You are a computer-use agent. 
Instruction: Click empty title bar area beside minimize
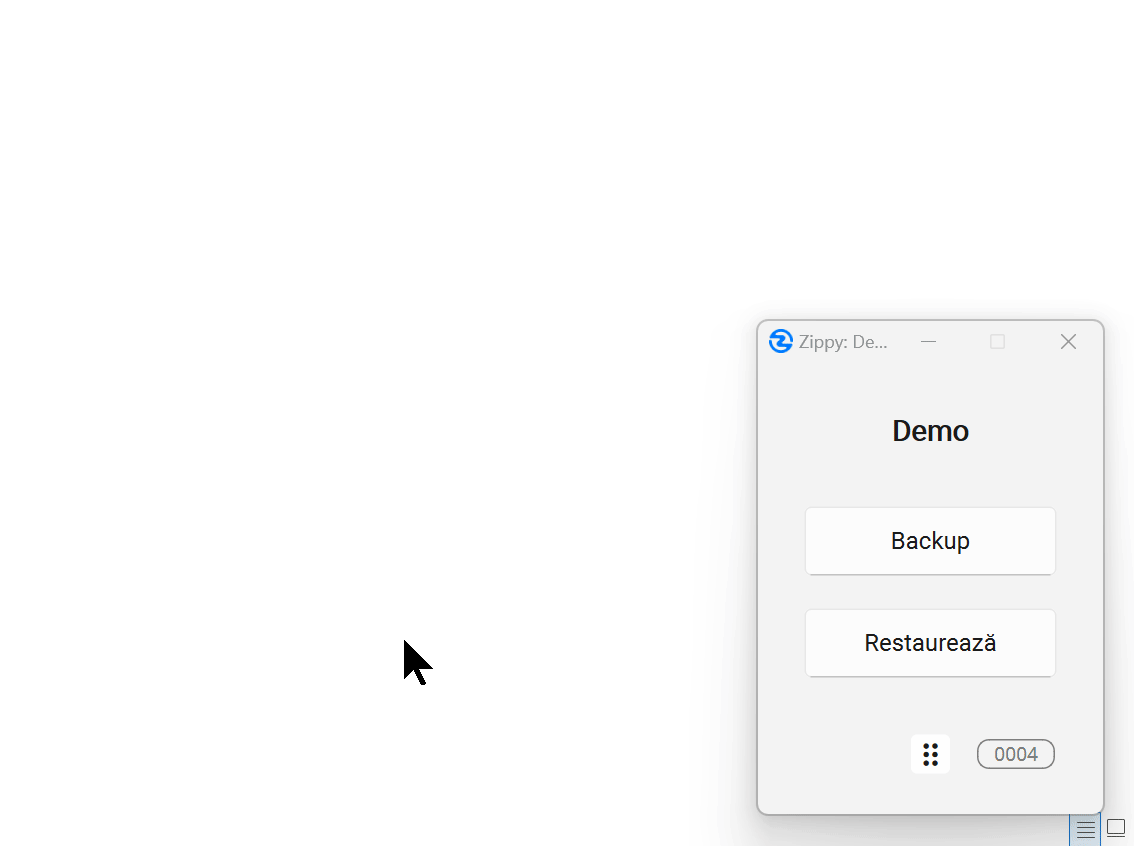pos(962,342)
